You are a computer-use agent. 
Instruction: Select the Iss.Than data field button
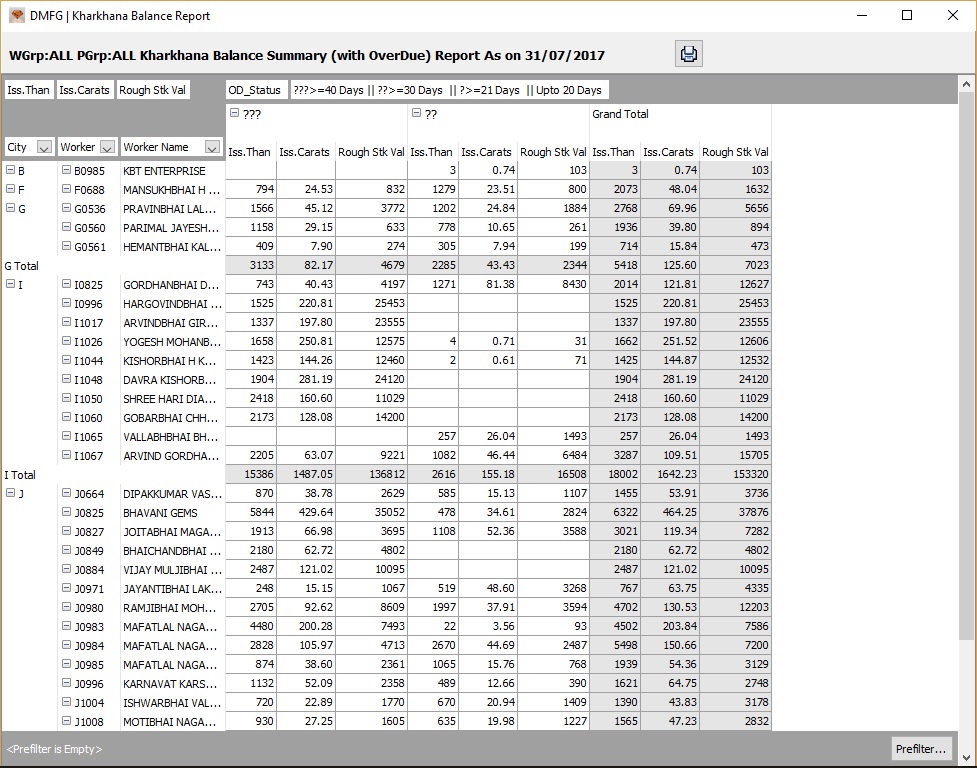pos(29,90)
